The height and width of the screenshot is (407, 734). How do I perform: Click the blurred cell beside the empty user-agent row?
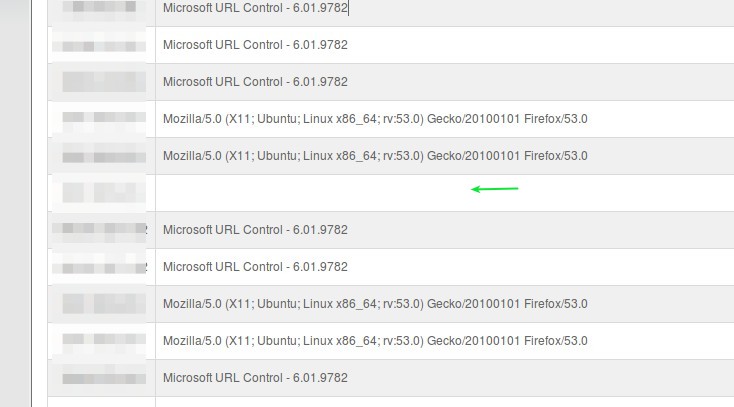pyautogui.click(x=102, y=192)
